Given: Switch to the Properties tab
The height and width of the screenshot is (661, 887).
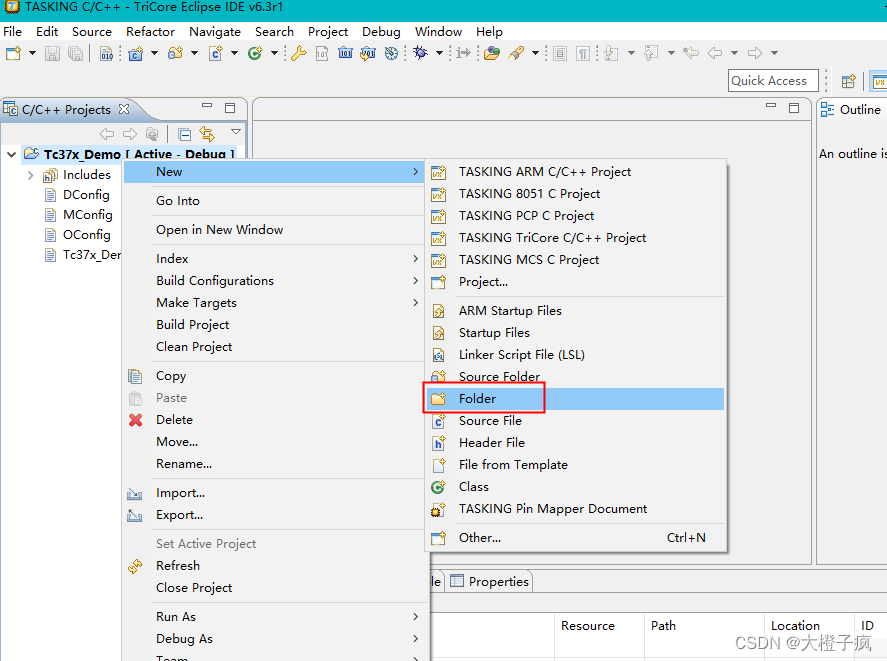Looking at the screenshot, I should coord(490,582).
